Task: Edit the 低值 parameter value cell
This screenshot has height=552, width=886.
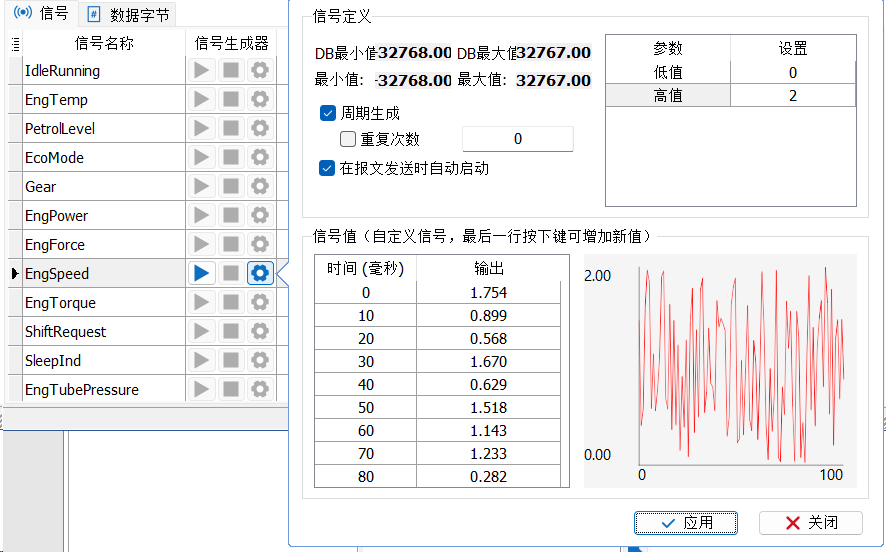Action: pyautogui.click(x=793, y=72)
